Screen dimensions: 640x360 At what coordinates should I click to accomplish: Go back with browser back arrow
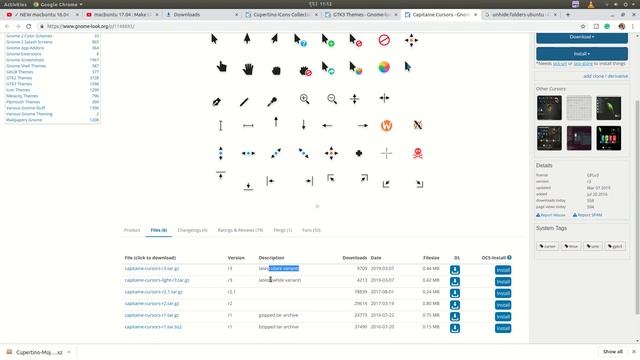click(7, 26)
